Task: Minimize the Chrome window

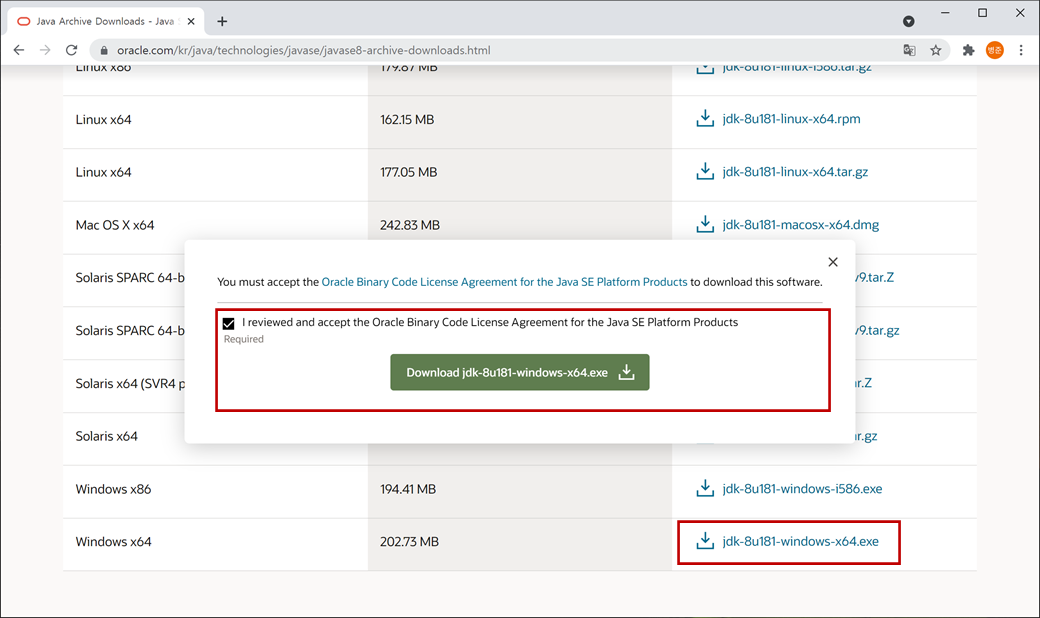Action: click(x=945, y=13)
